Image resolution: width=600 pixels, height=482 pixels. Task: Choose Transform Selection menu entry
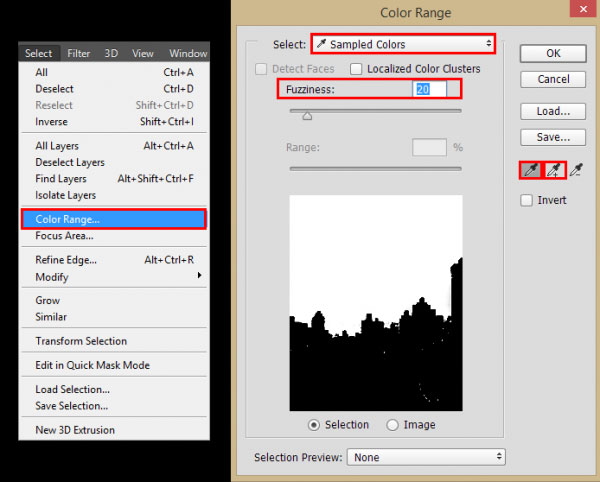point(114,341)
